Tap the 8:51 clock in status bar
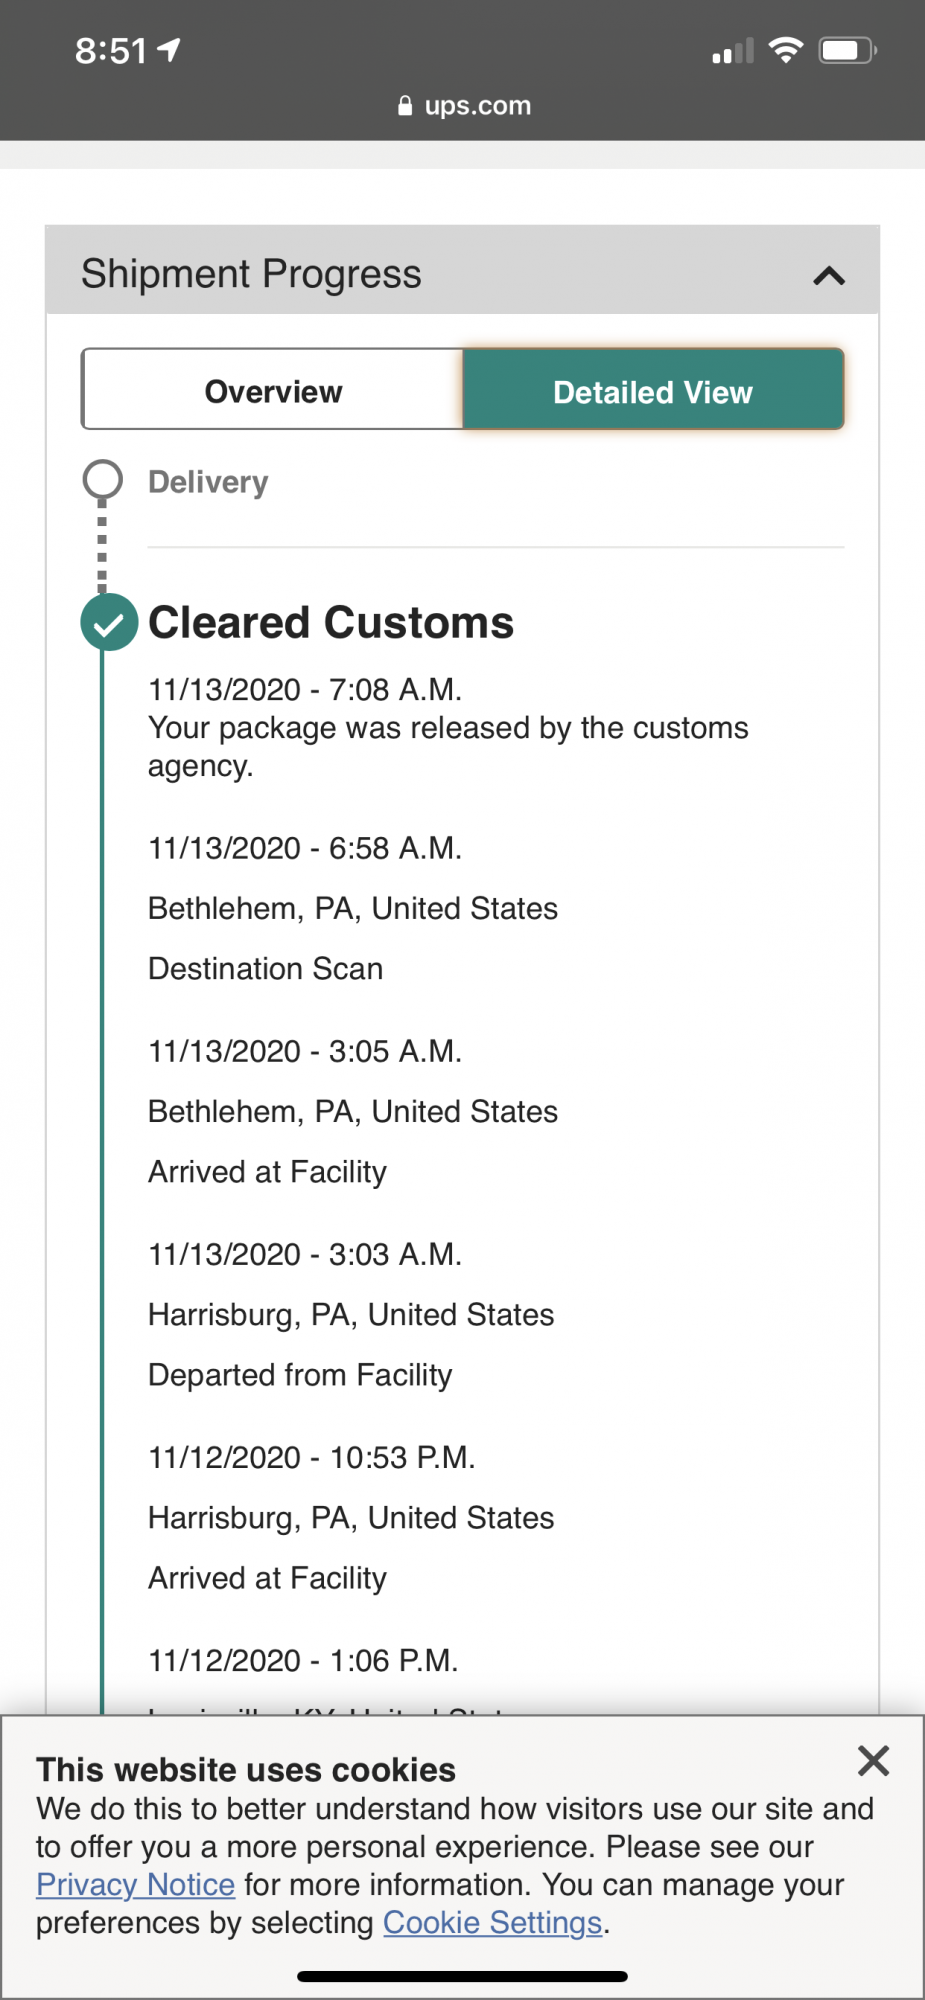925x2000 pixels. pyautogui.click(x=110, y=50)
